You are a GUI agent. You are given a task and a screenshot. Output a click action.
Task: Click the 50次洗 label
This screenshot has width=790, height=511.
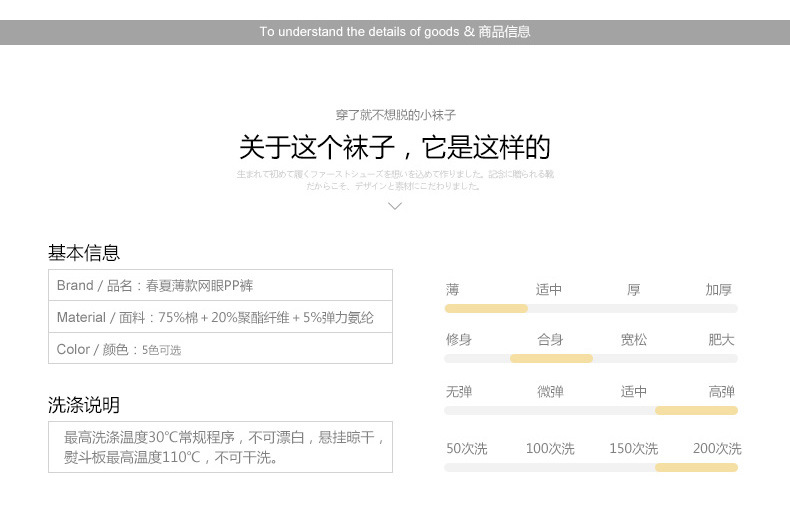tap(467, 449)
